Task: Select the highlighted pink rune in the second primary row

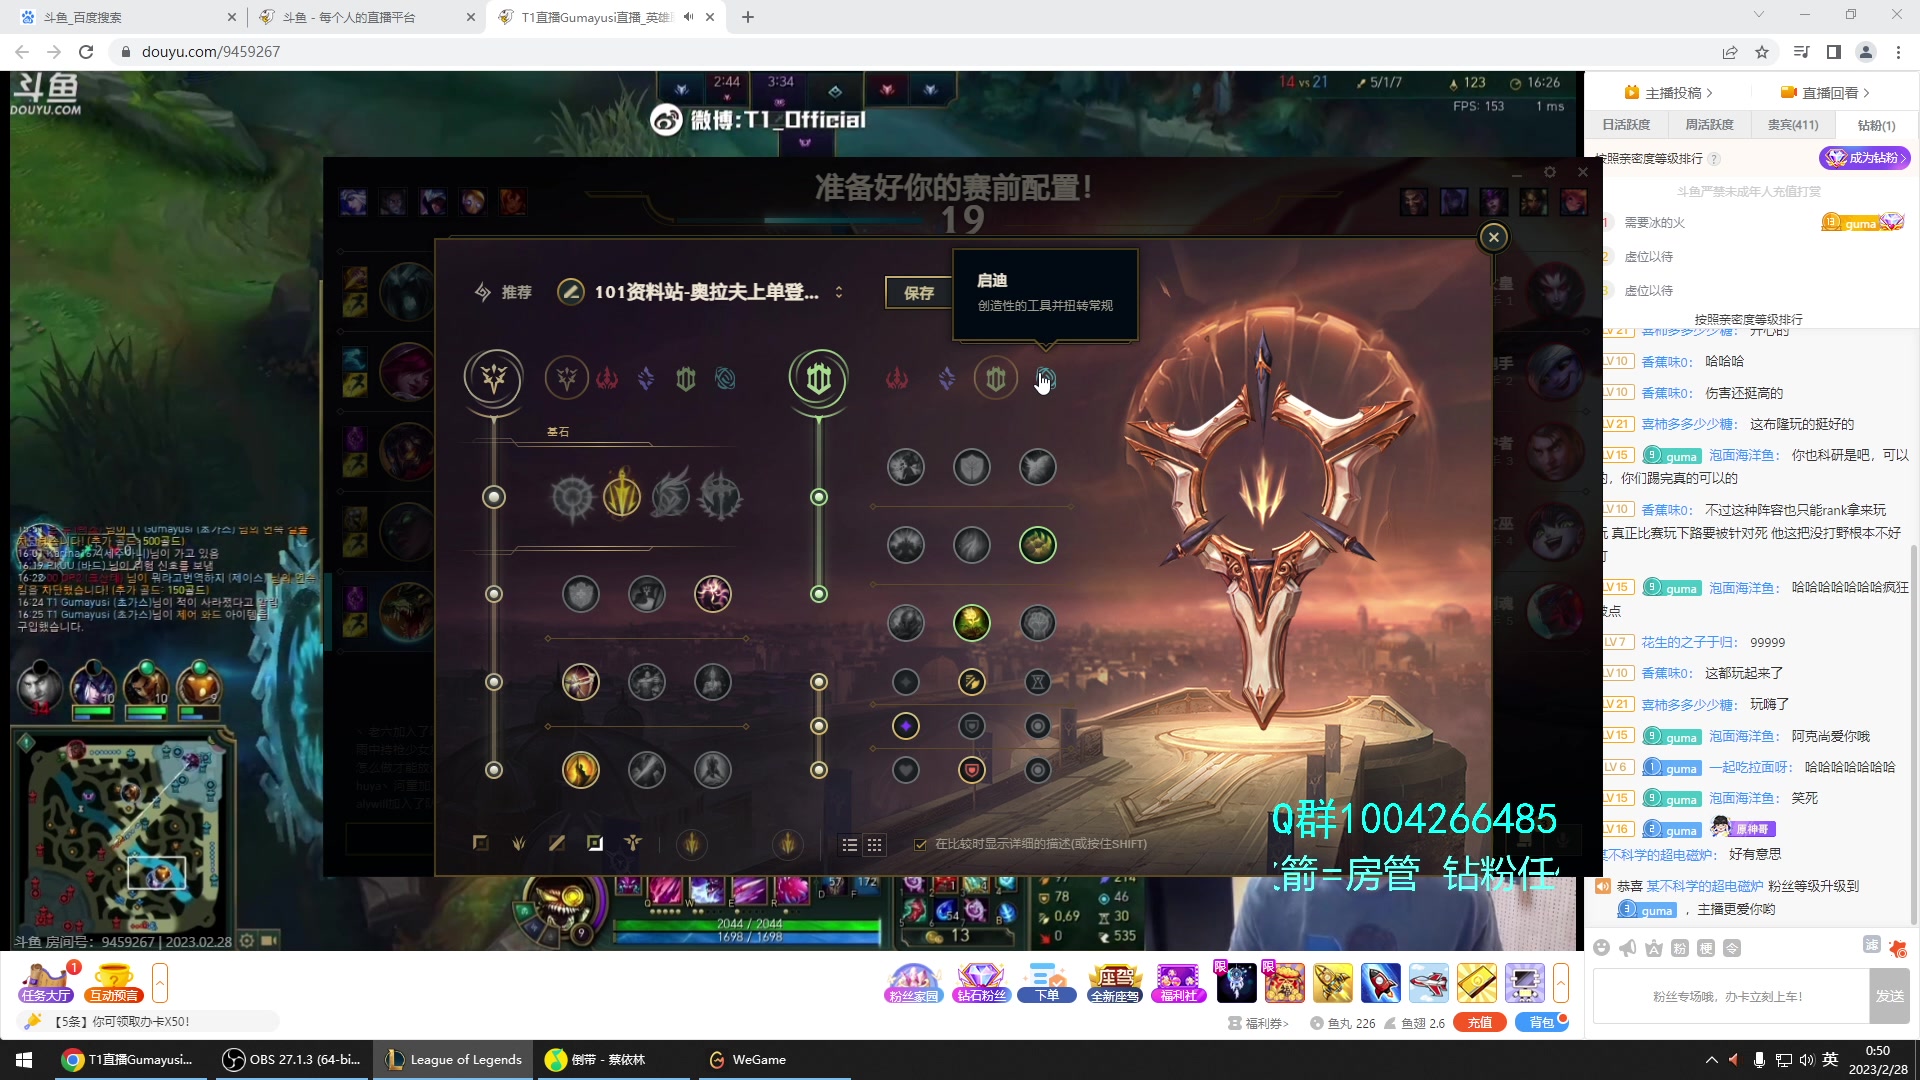Action: click(713, 594)
